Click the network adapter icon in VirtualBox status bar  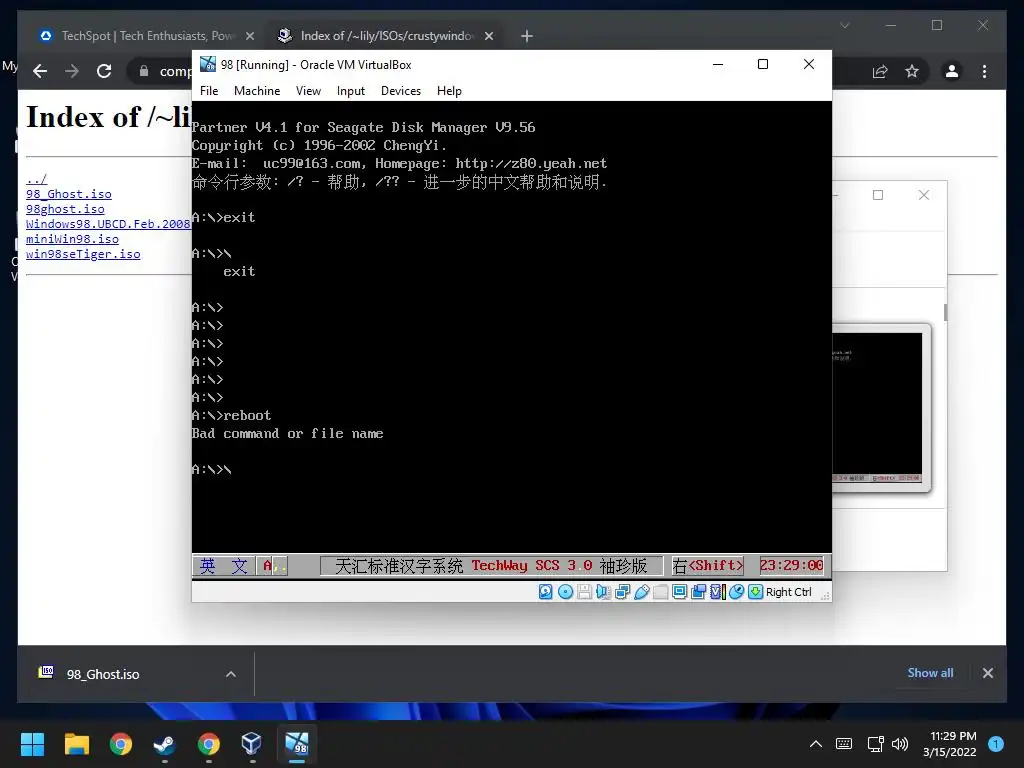click(x=622, y=592)
